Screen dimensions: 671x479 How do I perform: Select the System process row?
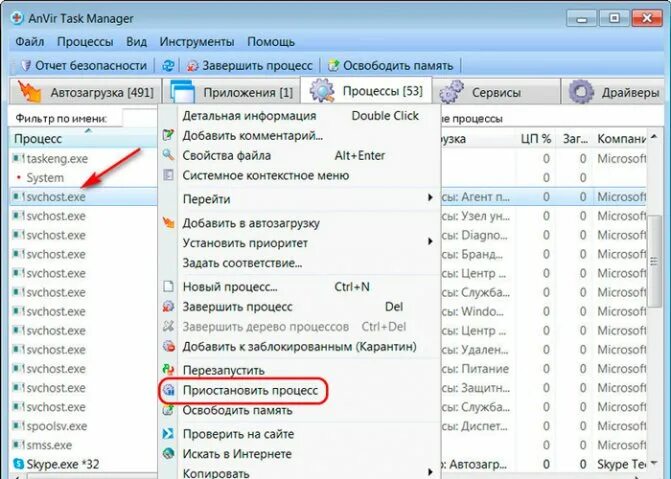tap(83, 178)
